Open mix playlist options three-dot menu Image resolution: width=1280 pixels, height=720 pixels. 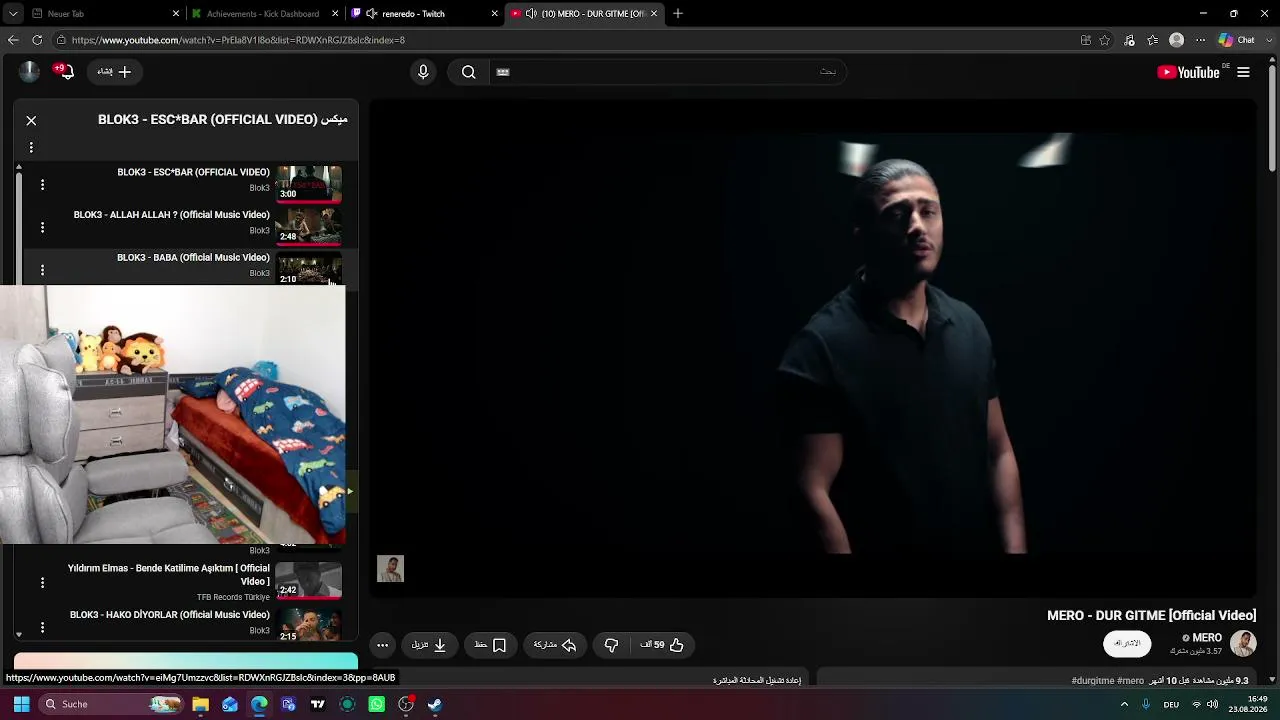click(x=31, y=147)
